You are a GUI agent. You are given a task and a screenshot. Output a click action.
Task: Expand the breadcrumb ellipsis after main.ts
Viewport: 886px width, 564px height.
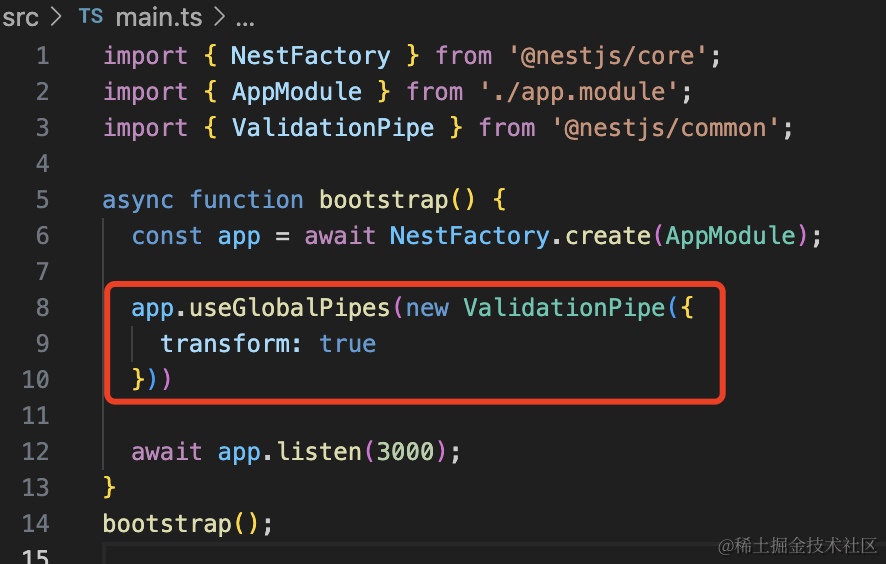[x=243, y=17]
